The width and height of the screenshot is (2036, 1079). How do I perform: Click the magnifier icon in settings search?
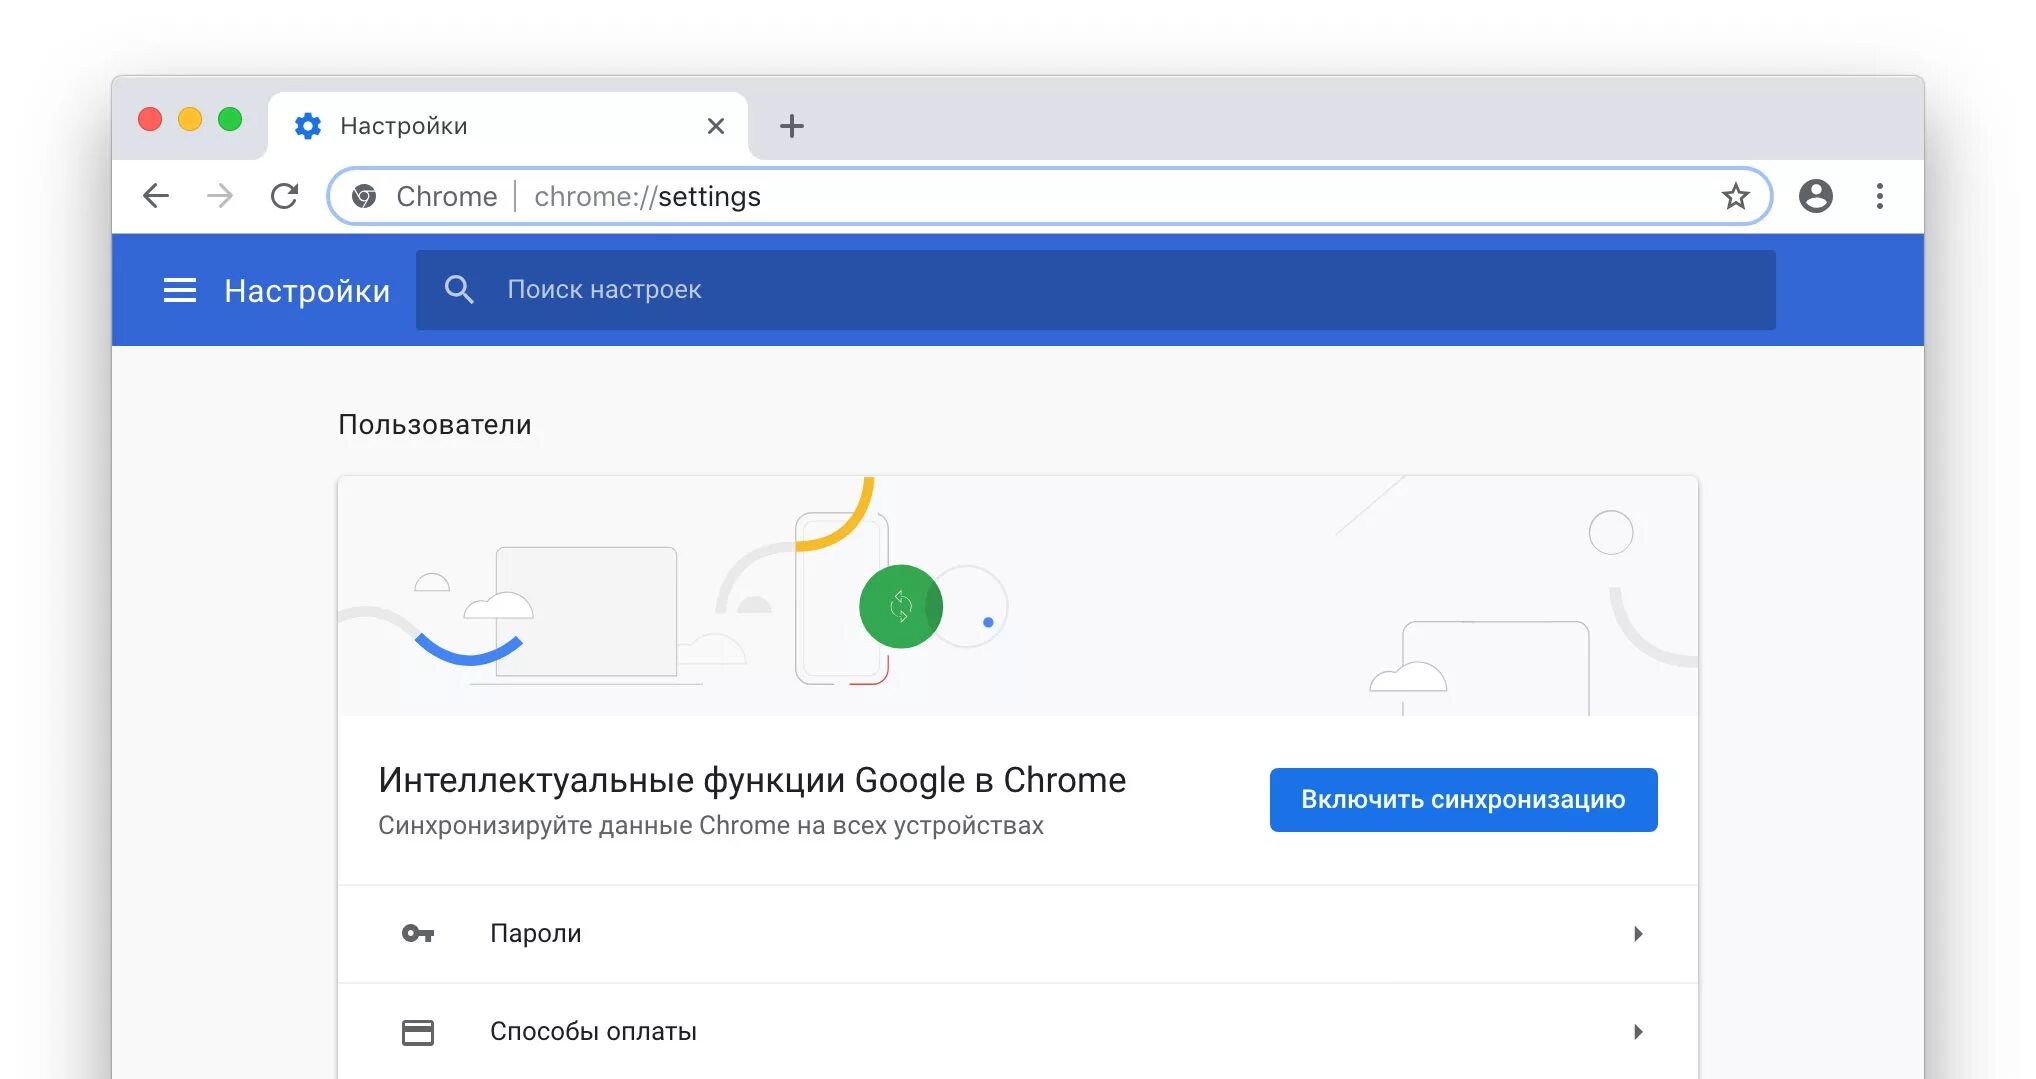tap(459, 289)
